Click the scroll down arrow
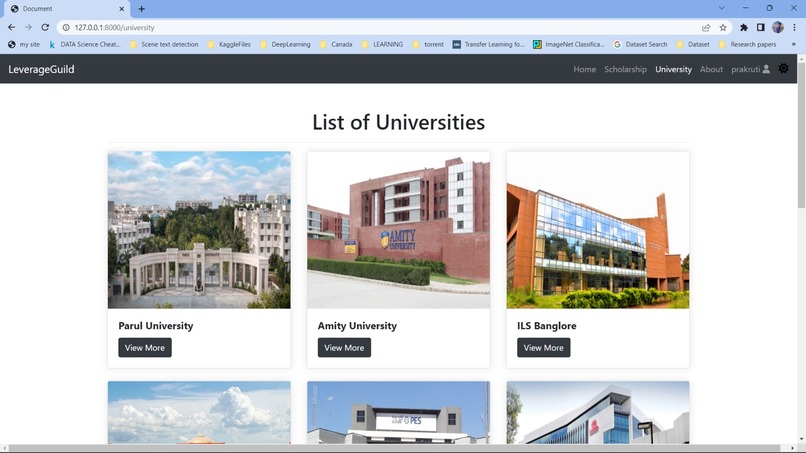Screen dimensions: 806x453 tap(801, 440)
